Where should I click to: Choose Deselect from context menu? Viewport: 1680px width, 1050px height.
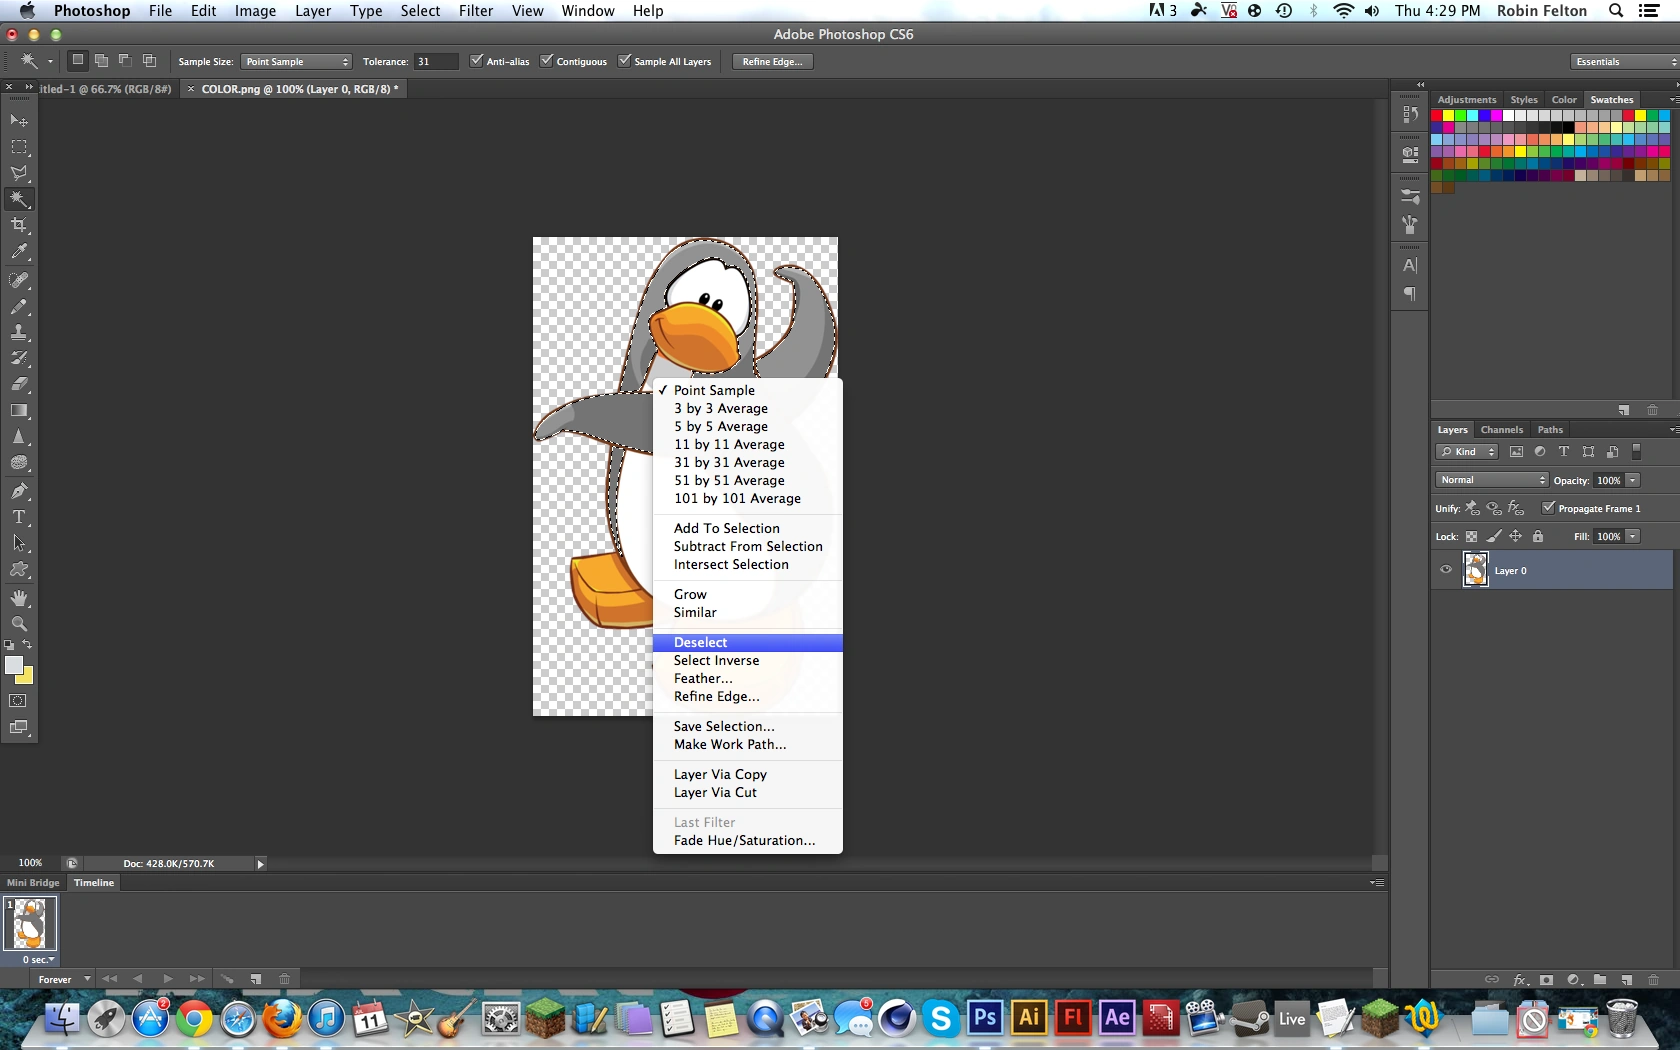[700, 642]
